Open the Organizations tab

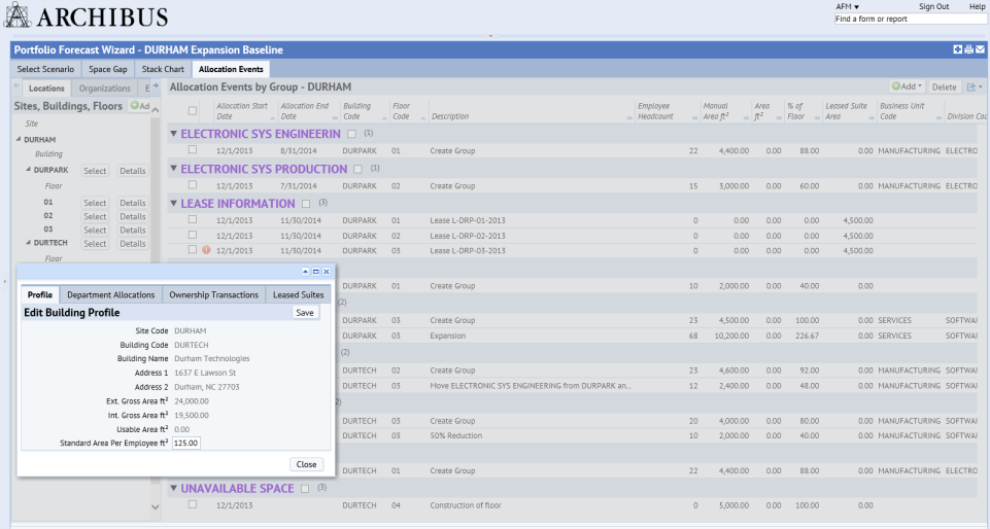(x=105, y=88)
